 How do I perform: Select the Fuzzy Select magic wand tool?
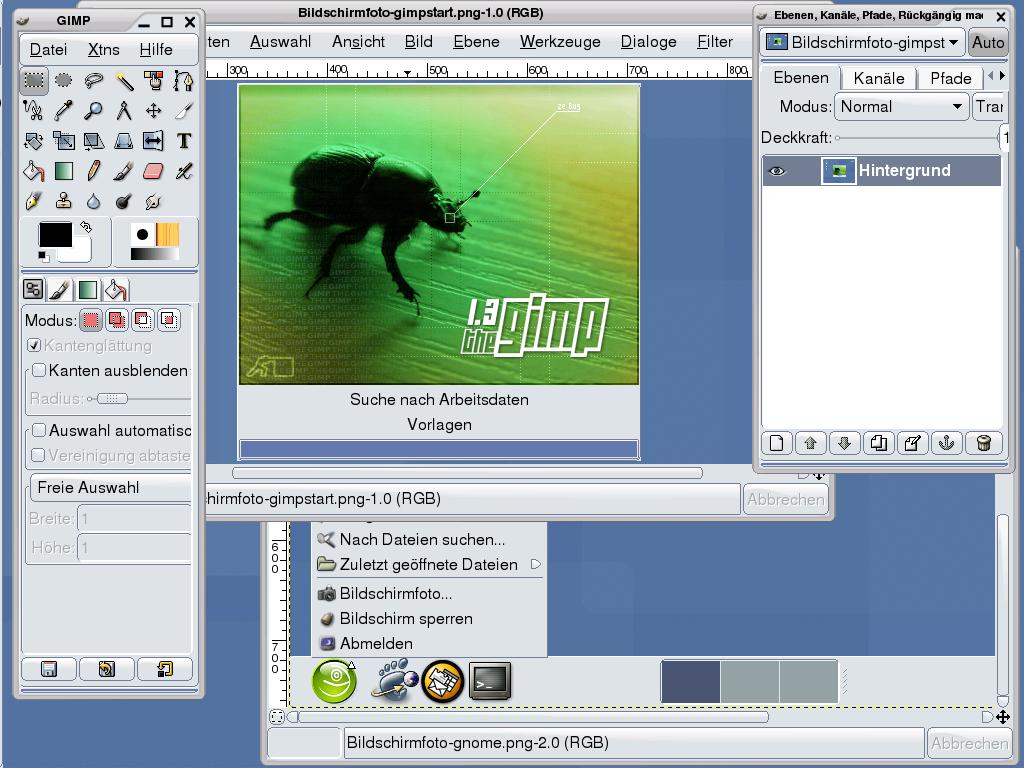(x=123, y=81)
